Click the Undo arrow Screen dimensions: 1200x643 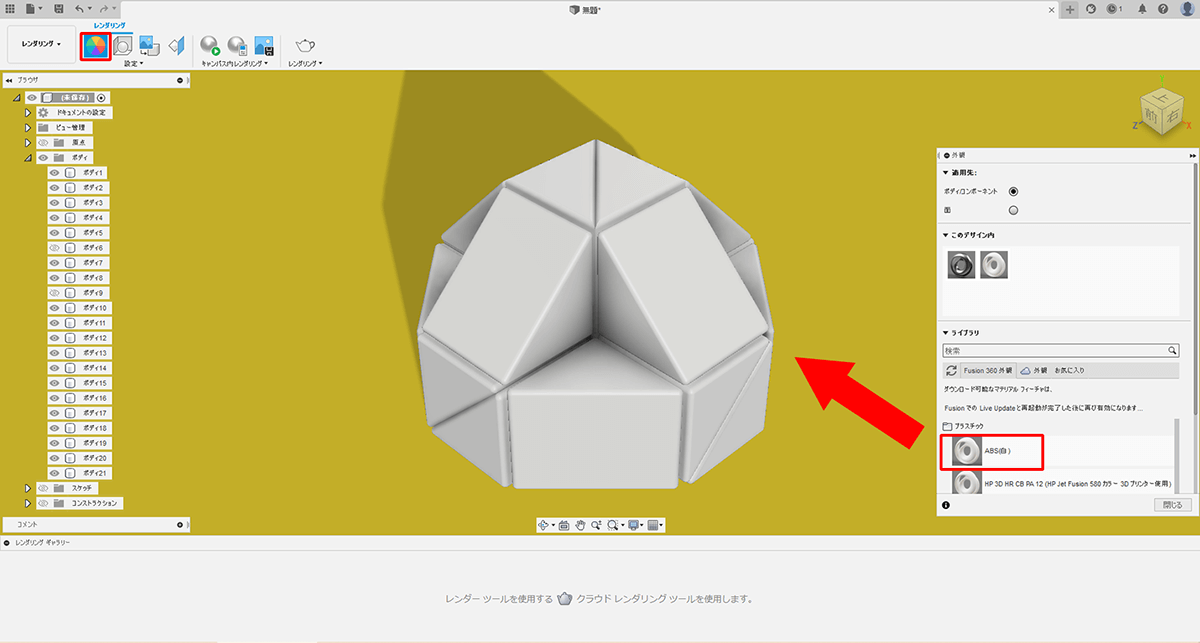pyautogui.click(x=80, y=8)
